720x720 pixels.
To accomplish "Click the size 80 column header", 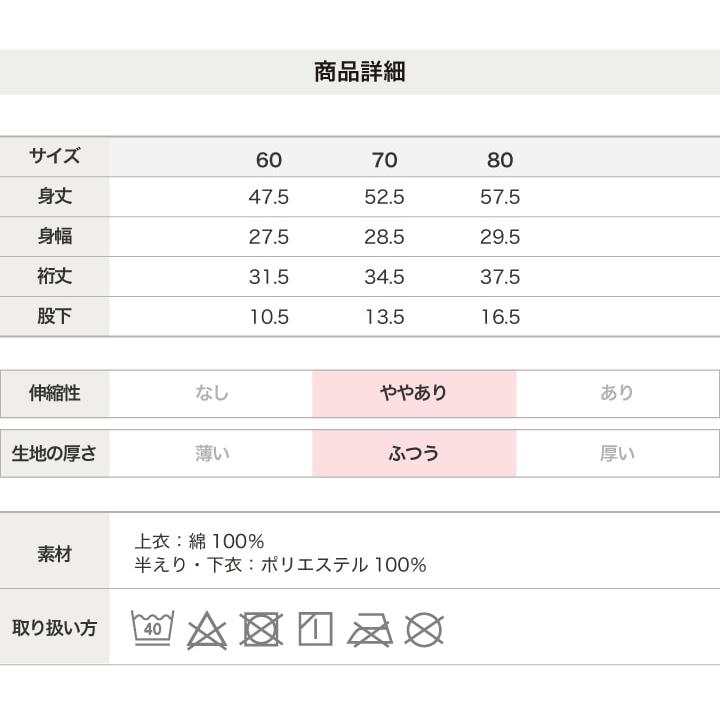I will point(500,160).
